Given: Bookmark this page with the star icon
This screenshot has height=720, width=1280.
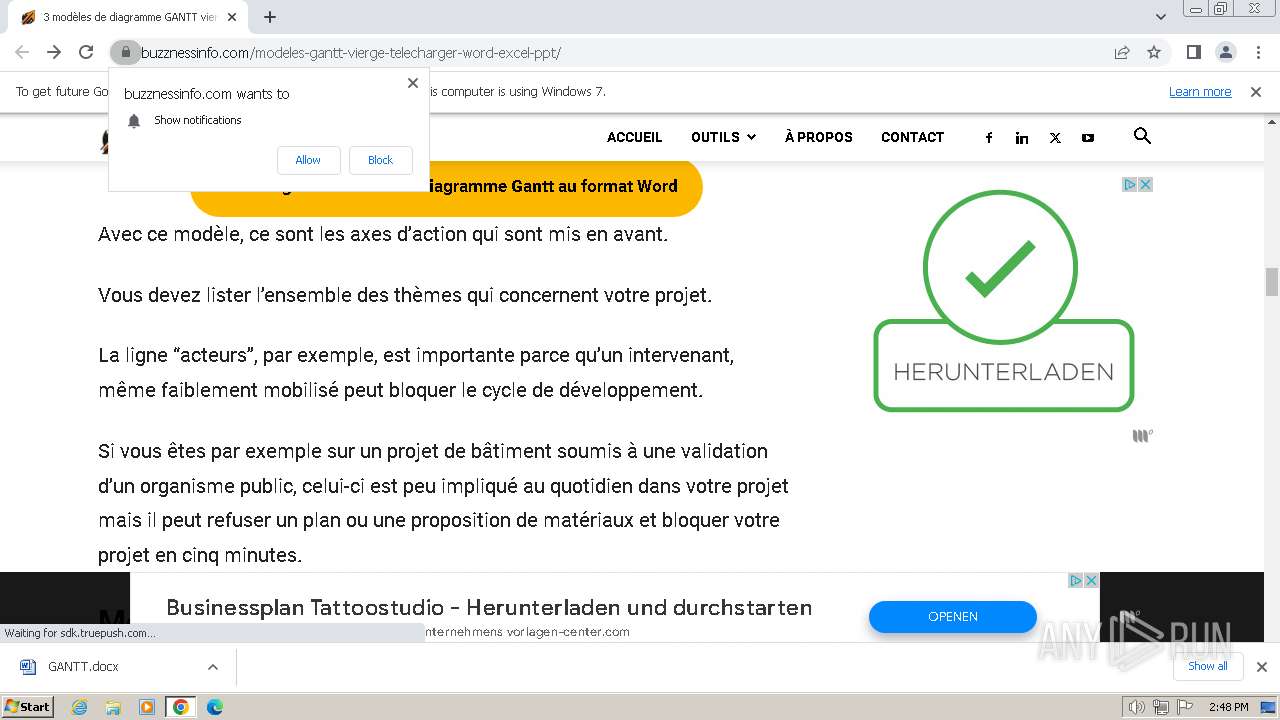Looking at the screenshot, I should 1154,53.
